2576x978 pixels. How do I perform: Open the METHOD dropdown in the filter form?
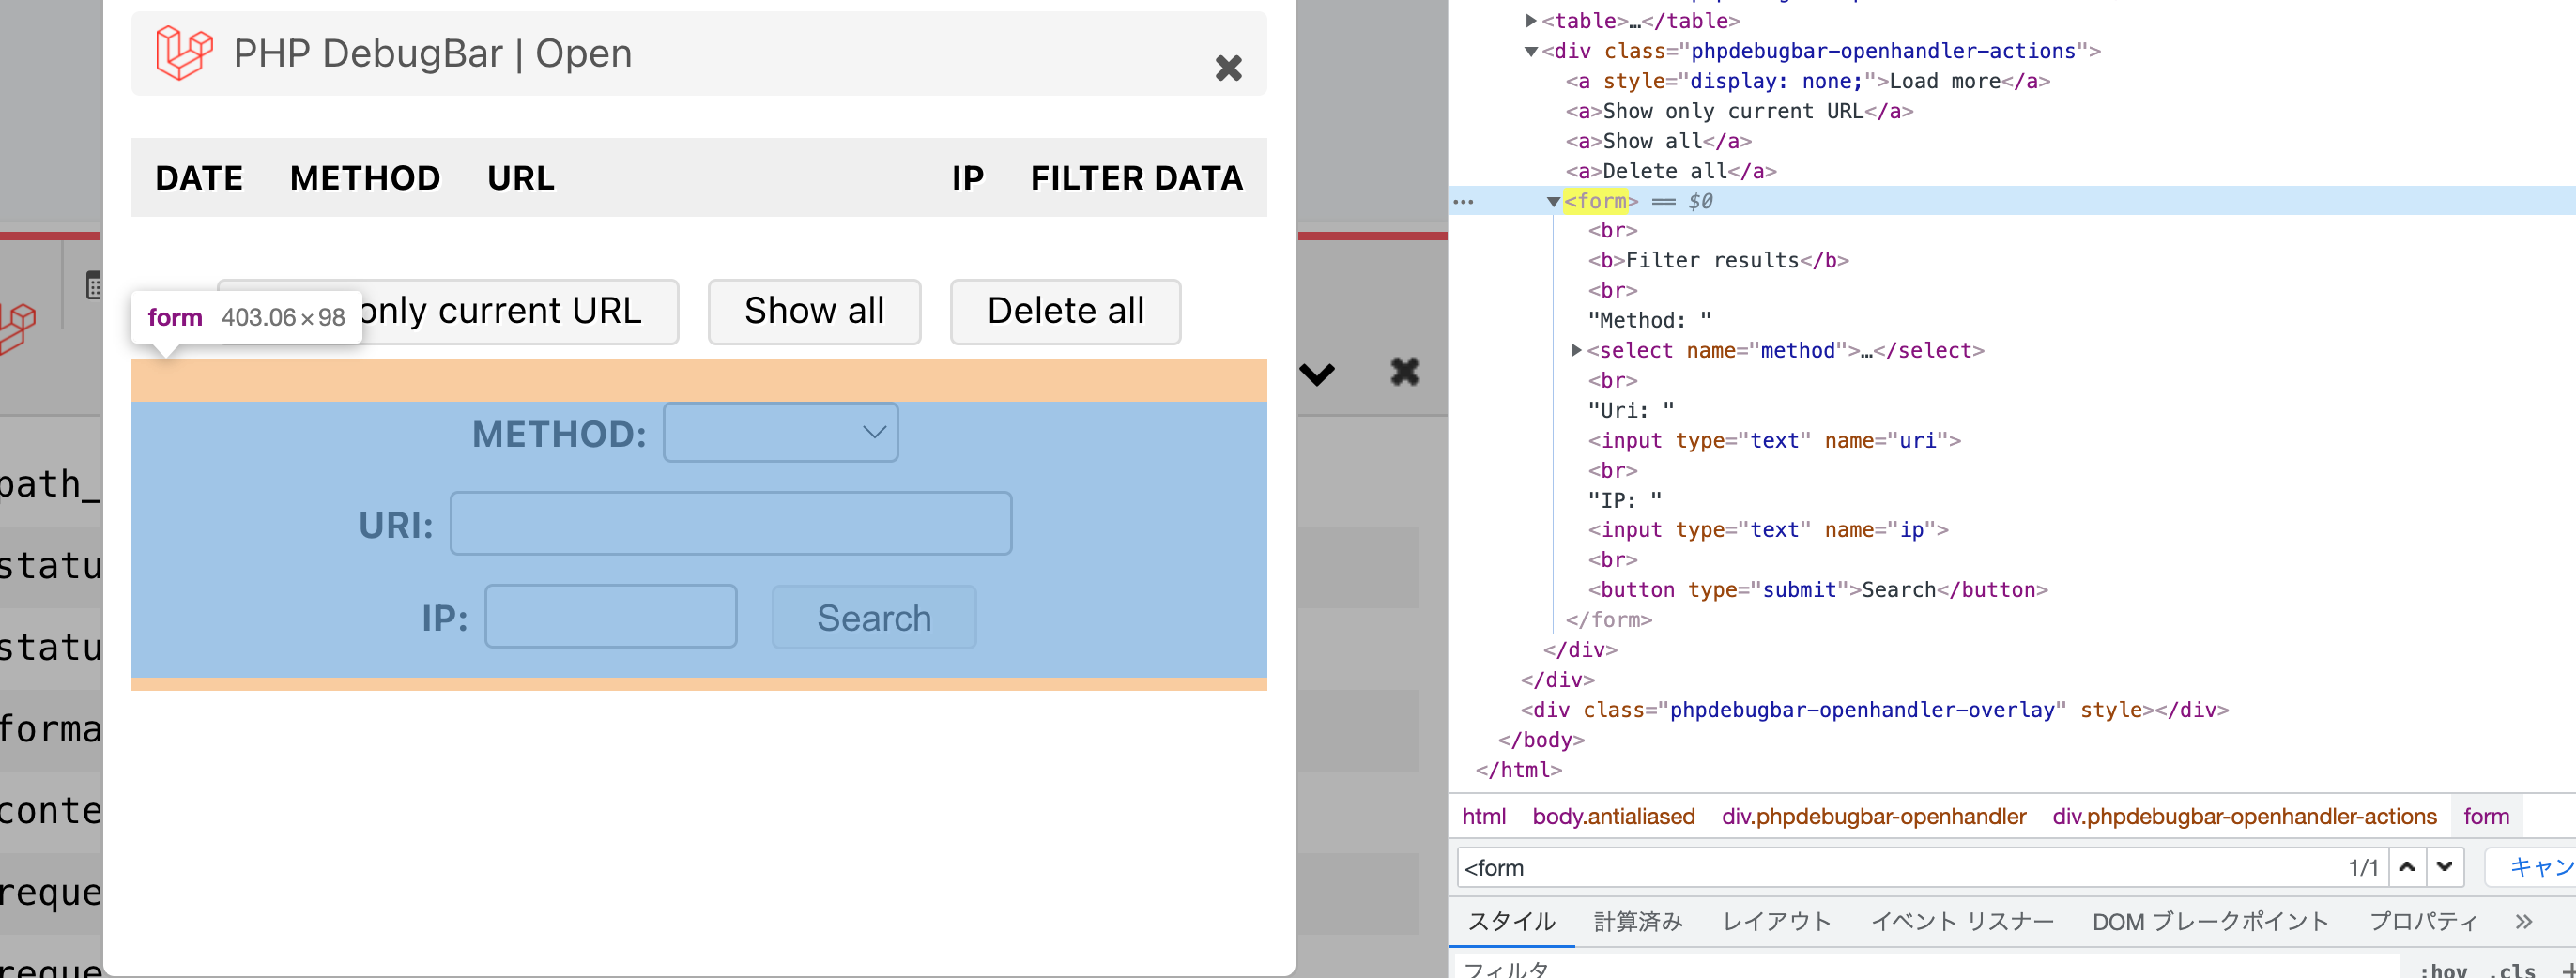(x=780, y=432)
